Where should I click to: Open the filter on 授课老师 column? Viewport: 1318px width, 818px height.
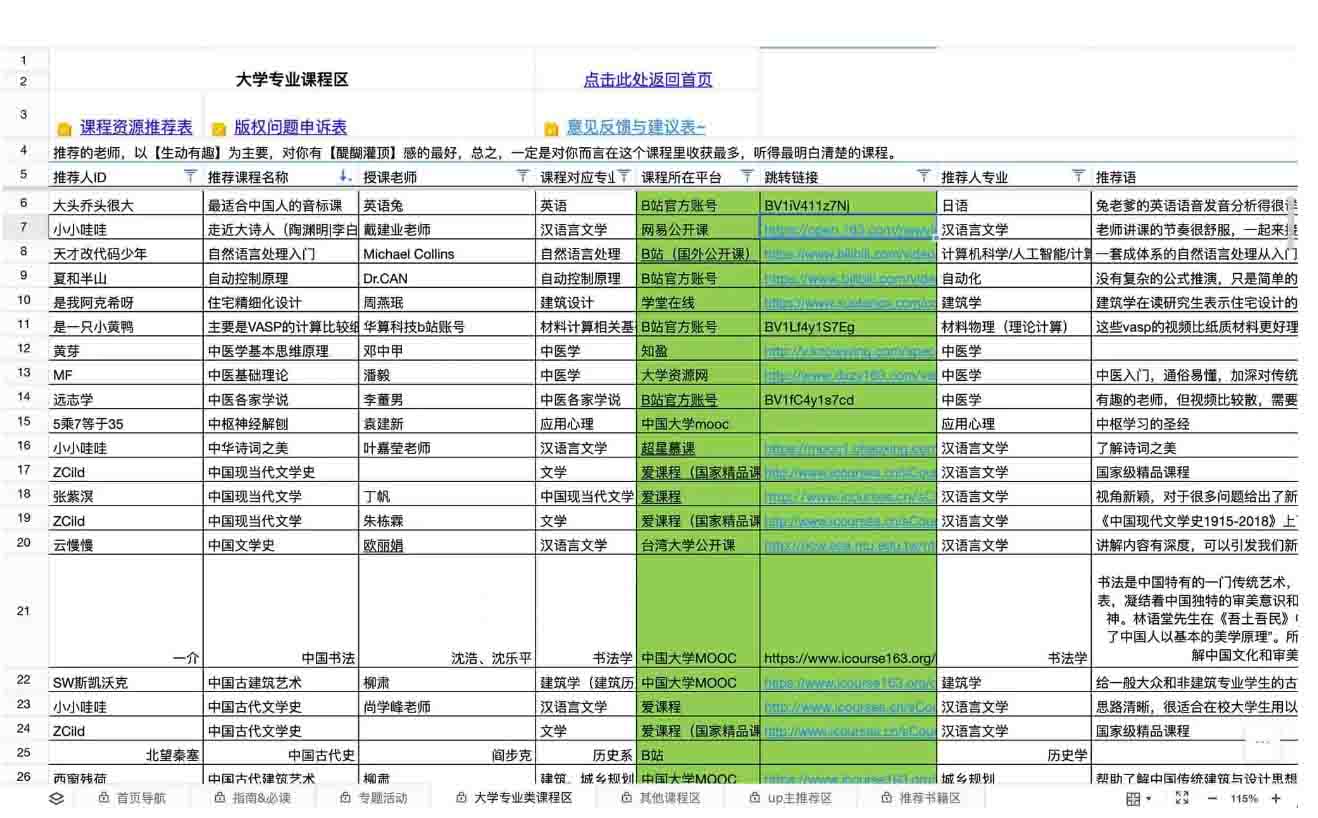522,176
